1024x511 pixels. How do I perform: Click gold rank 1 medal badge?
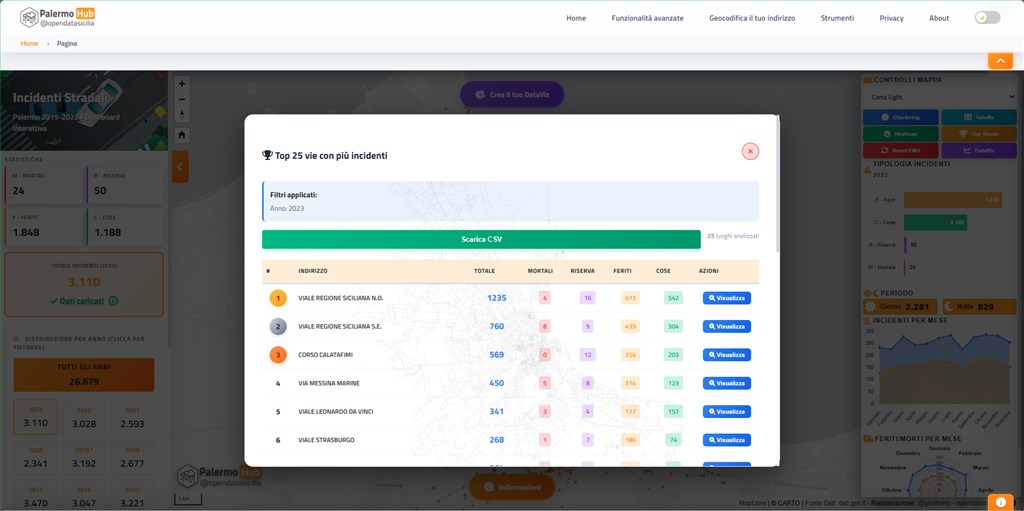278,298
